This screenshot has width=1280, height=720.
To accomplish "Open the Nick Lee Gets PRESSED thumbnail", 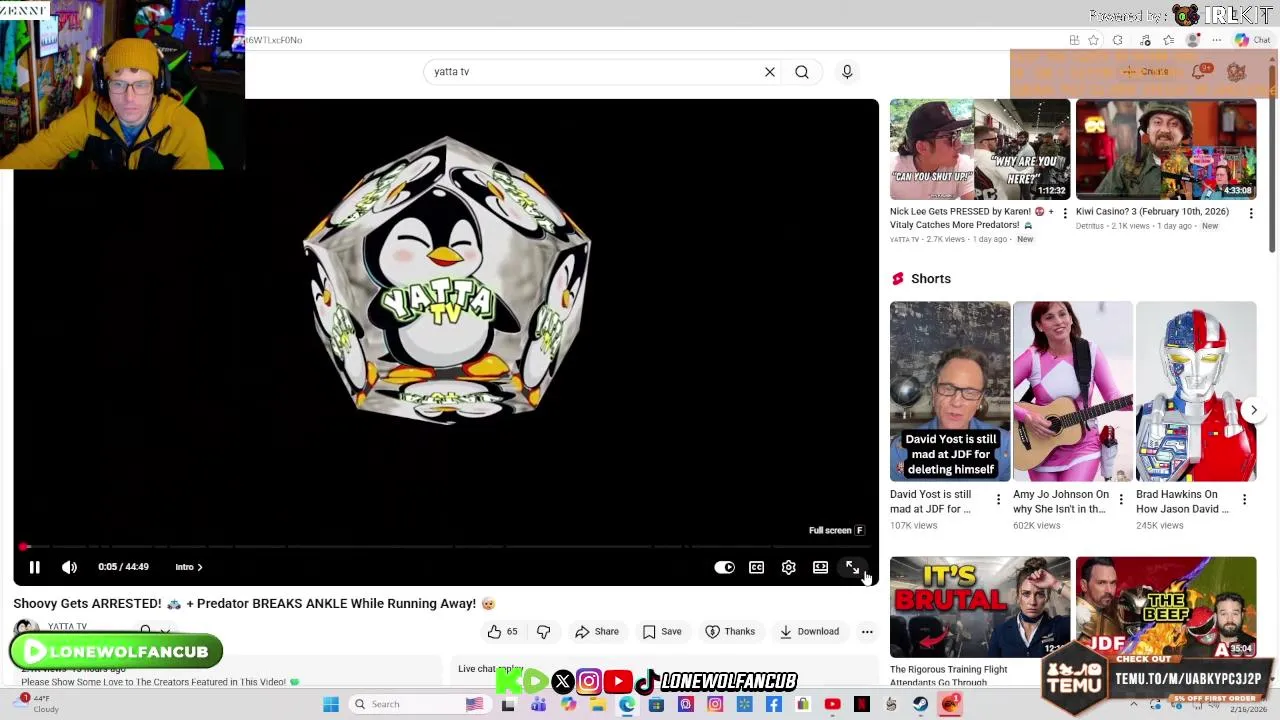I will 980,149.
